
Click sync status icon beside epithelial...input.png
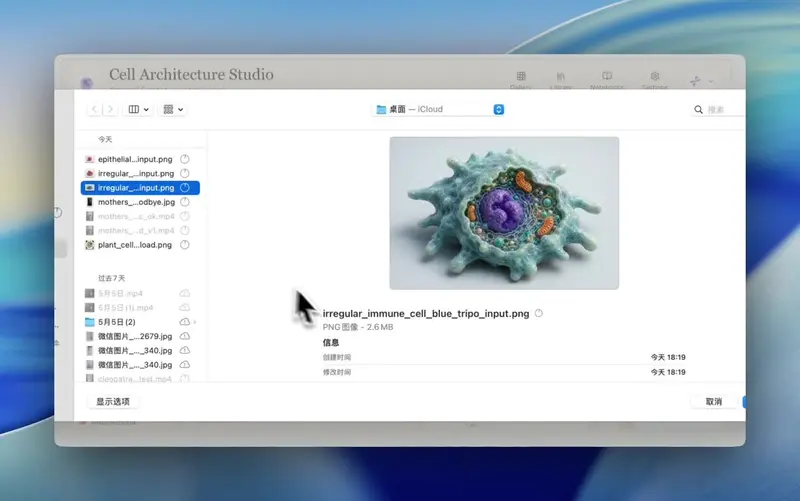point(185,159)
